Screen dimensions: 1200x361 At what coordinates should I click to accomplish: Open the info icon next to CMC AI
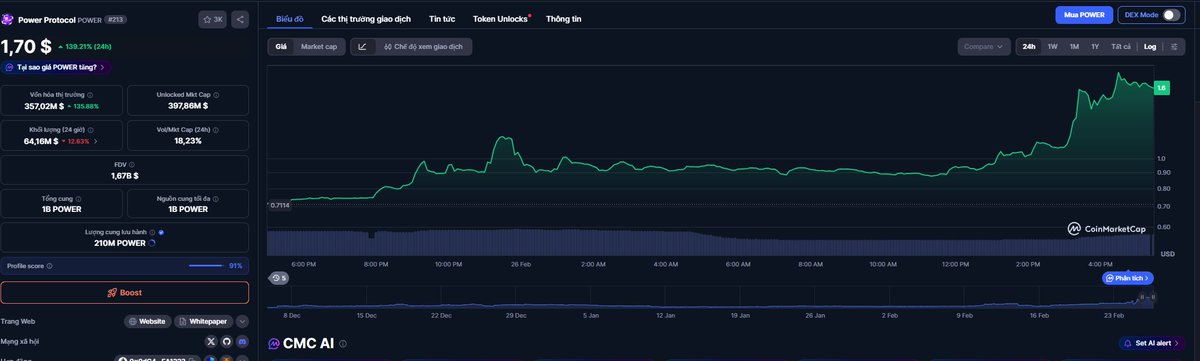pos(343,344)
